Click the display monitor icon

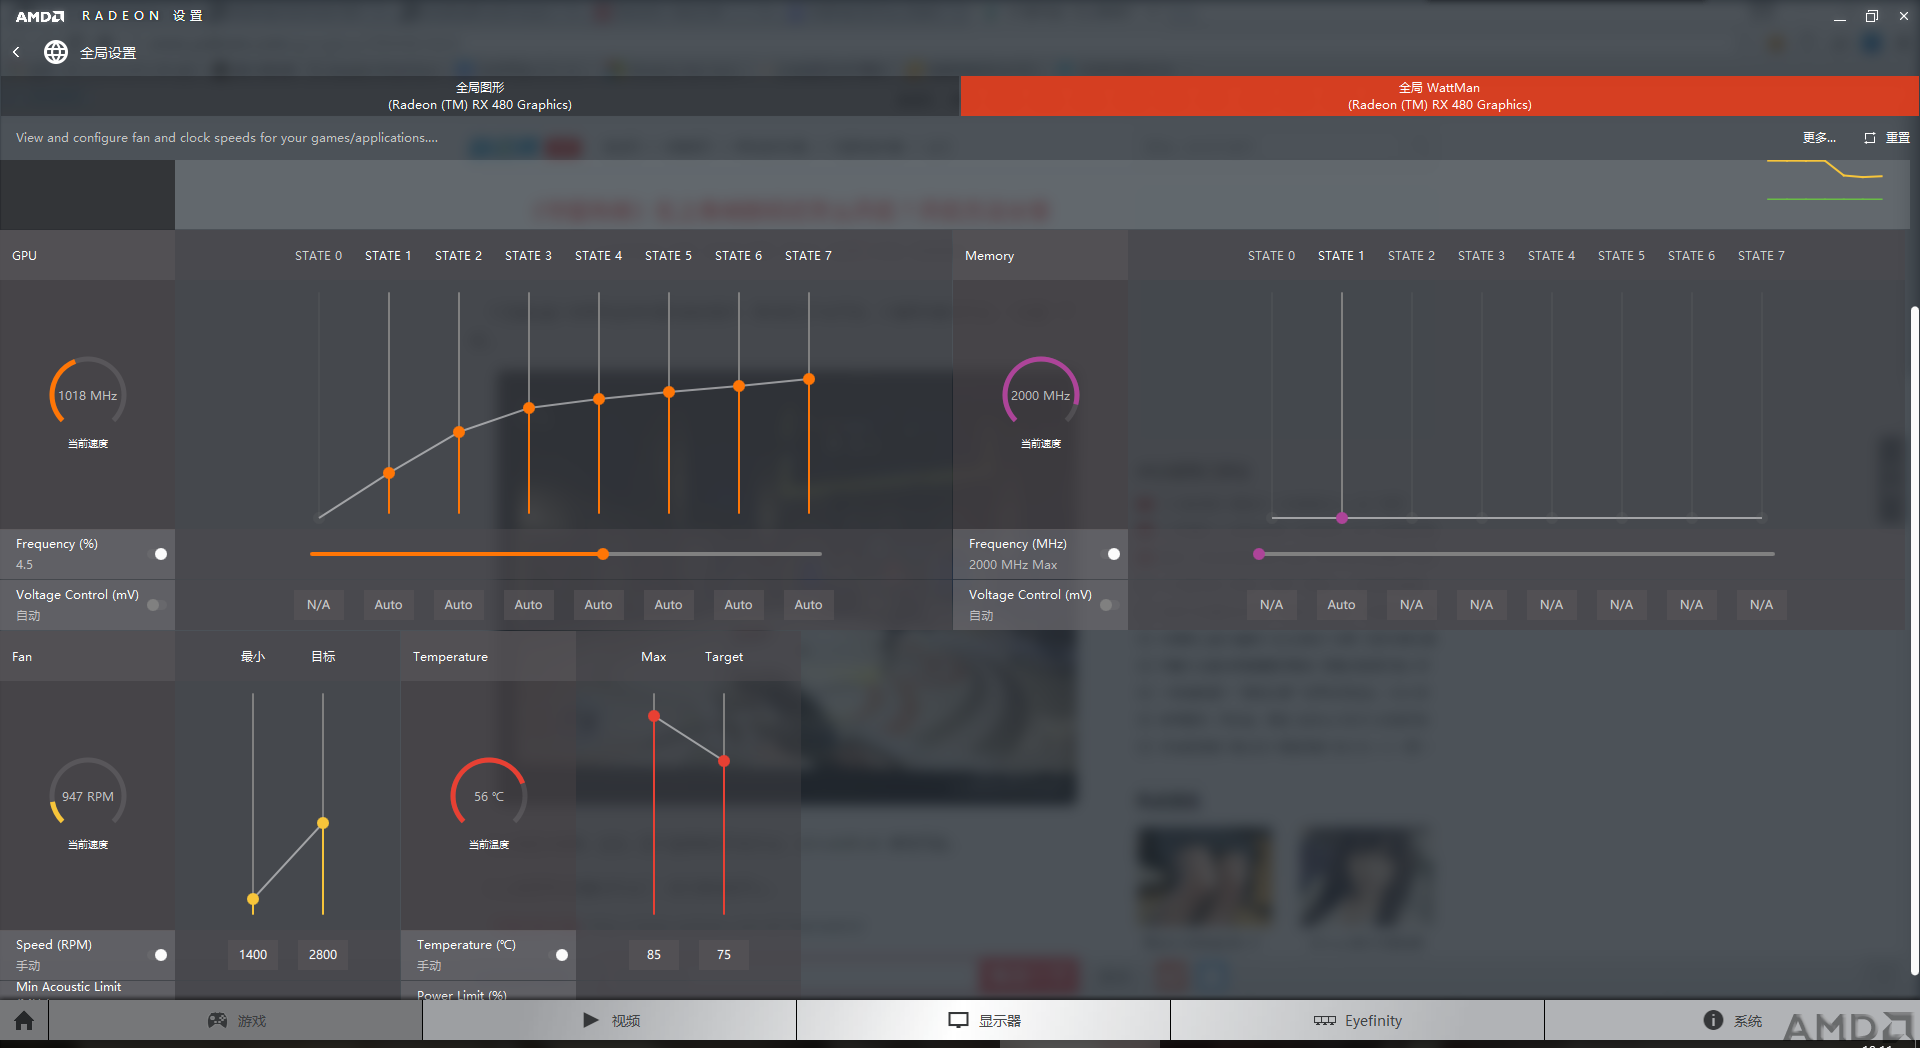pos(958,1020)
